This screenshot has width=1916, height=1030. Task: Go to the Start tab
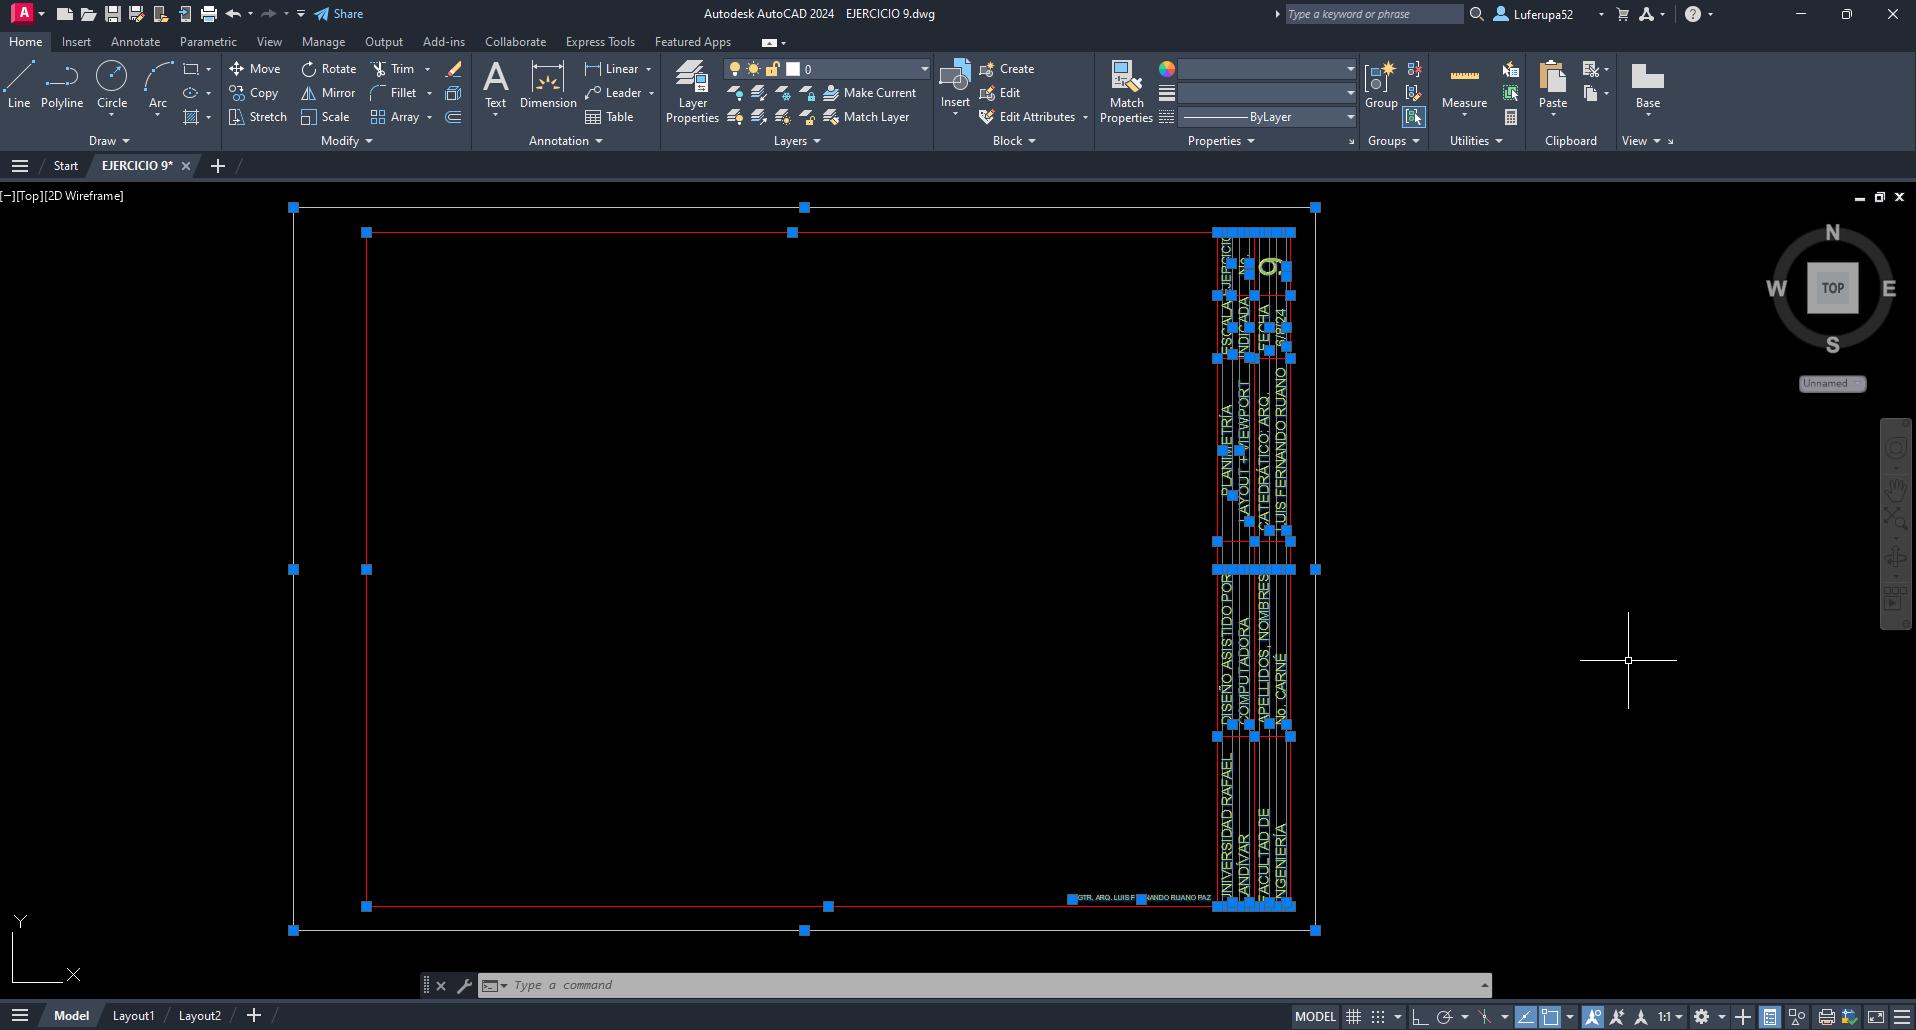point(65,166)
